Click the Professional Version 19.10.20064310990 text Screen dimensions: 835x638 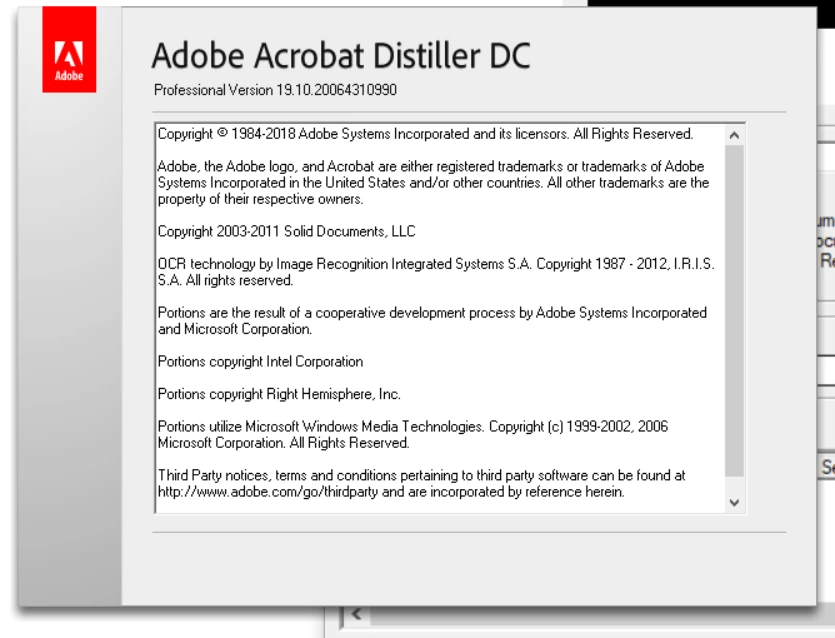[x=275, y=90]
